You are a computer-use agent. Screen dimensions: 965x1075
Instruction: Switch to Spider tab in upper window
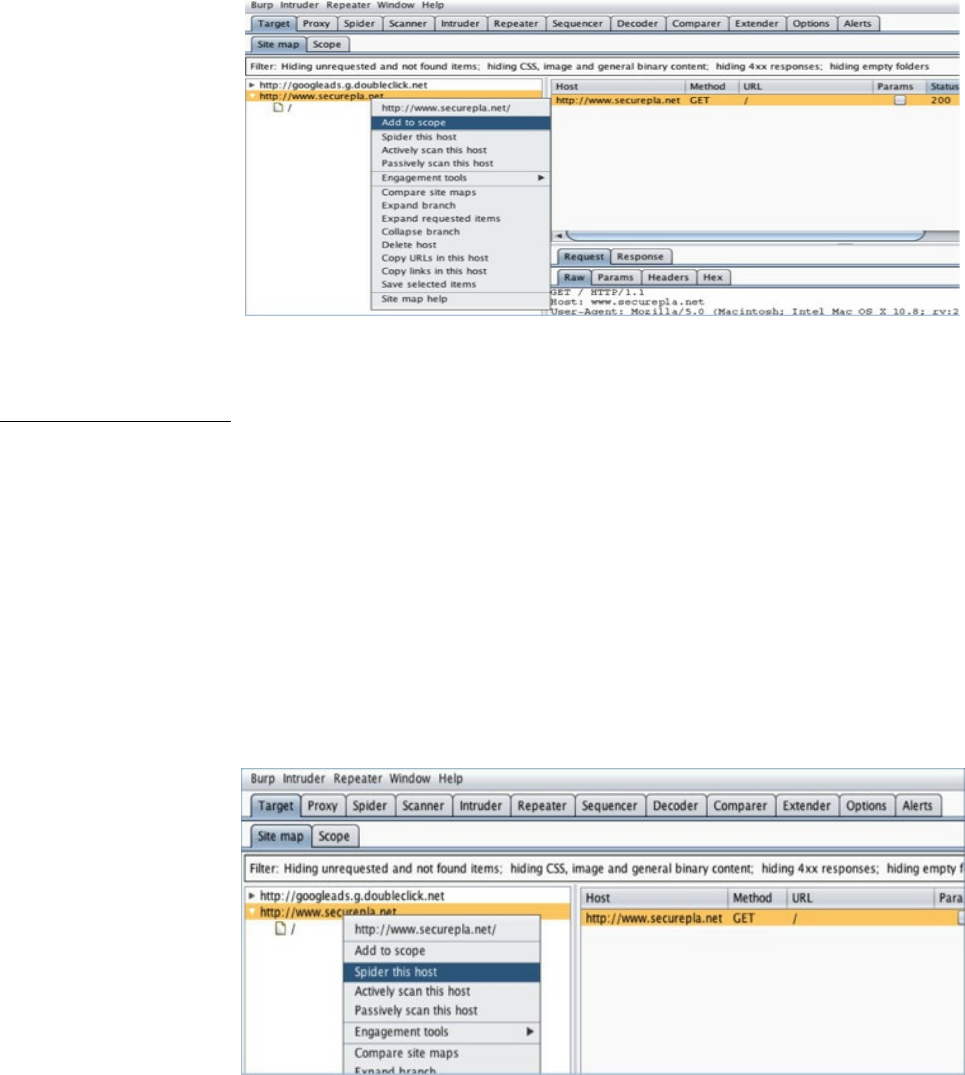point(359,23)
